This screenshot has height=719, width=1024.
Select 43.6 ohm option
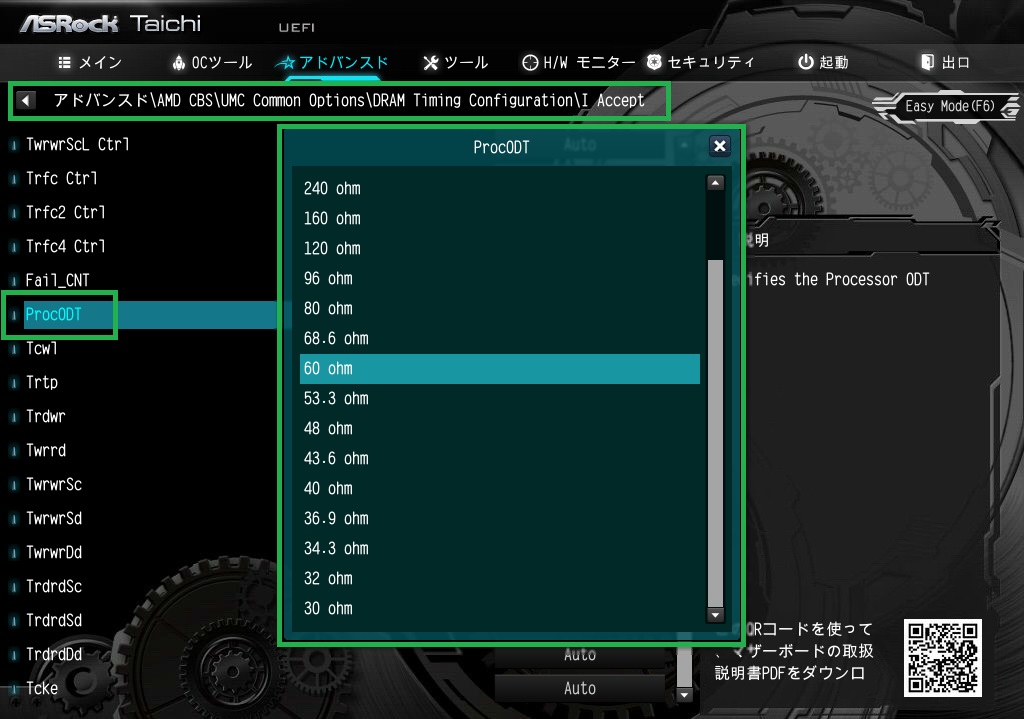coord(500,459)
